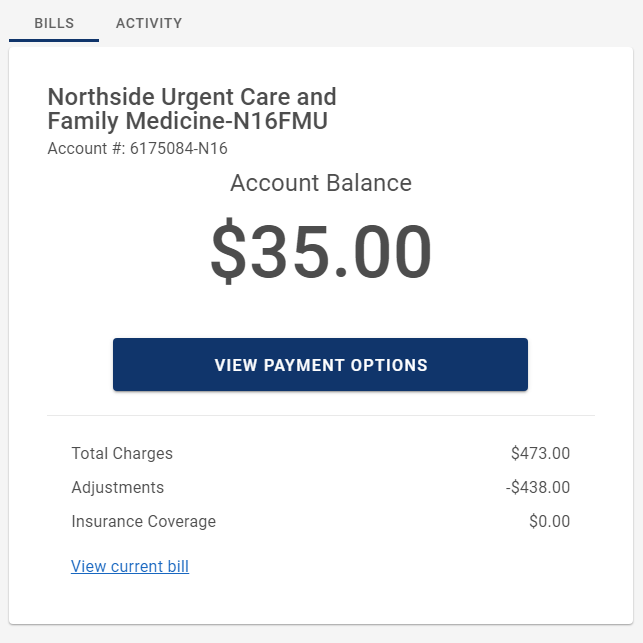Click the -$438.00 adjustments value
The width and height of the screenshot is (643, 643).
point(538,488)
